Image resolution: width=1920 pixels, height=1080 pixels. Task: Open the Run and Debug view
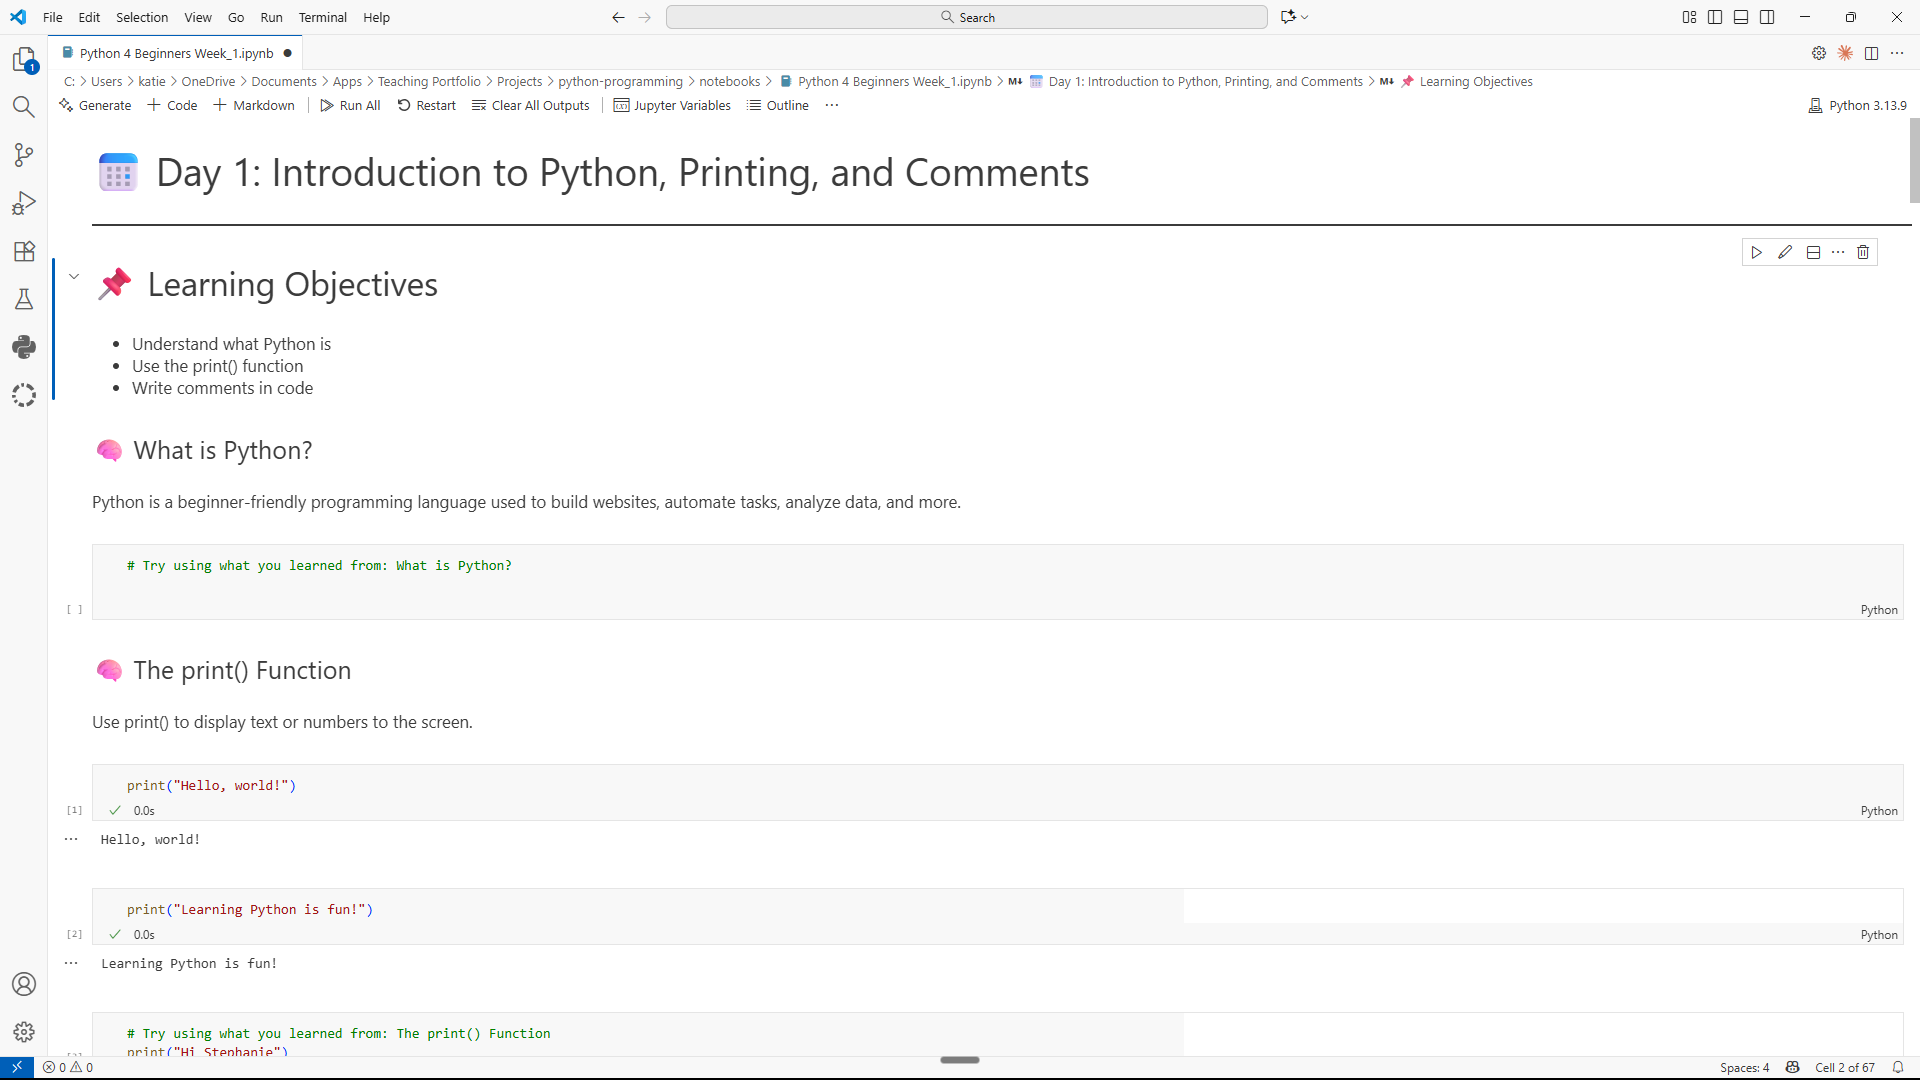(23, 203)
